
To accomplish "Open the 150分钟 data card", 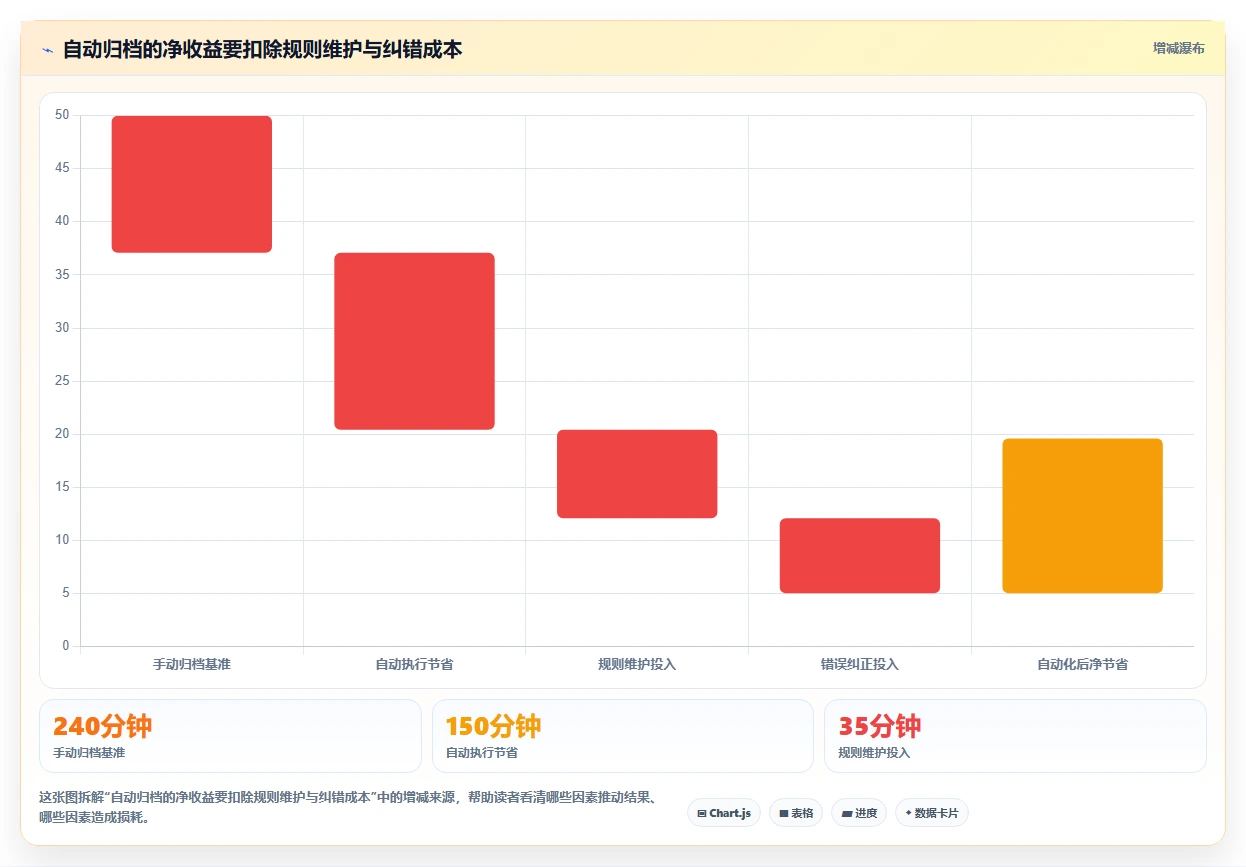I will pos(623,736).
